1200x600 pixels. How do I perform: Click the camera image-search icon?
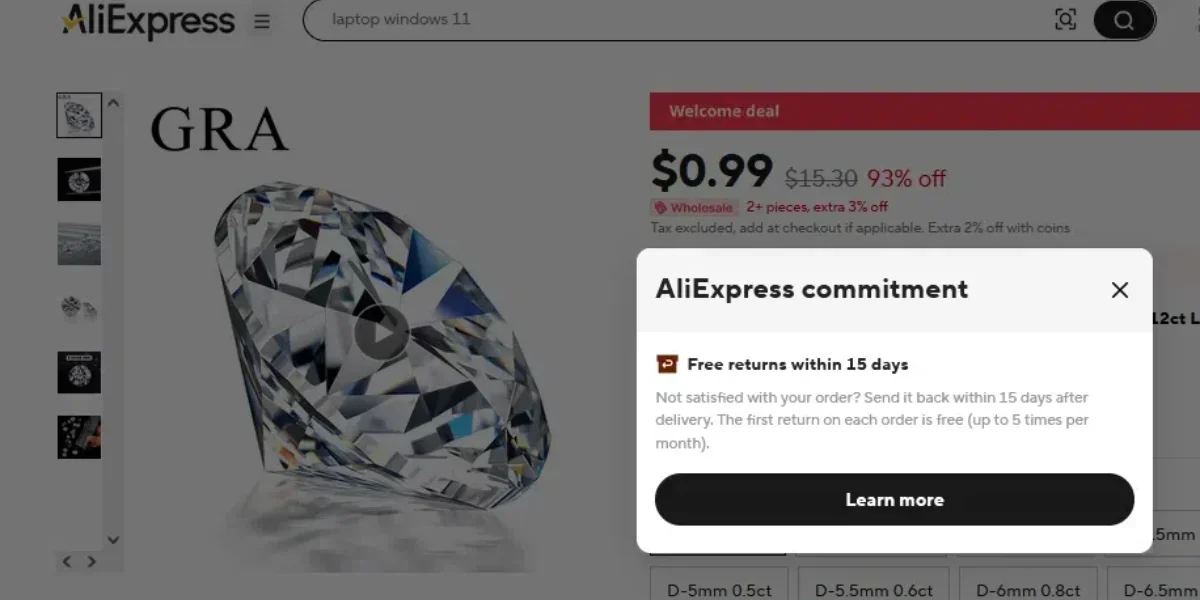point(1066,19)
